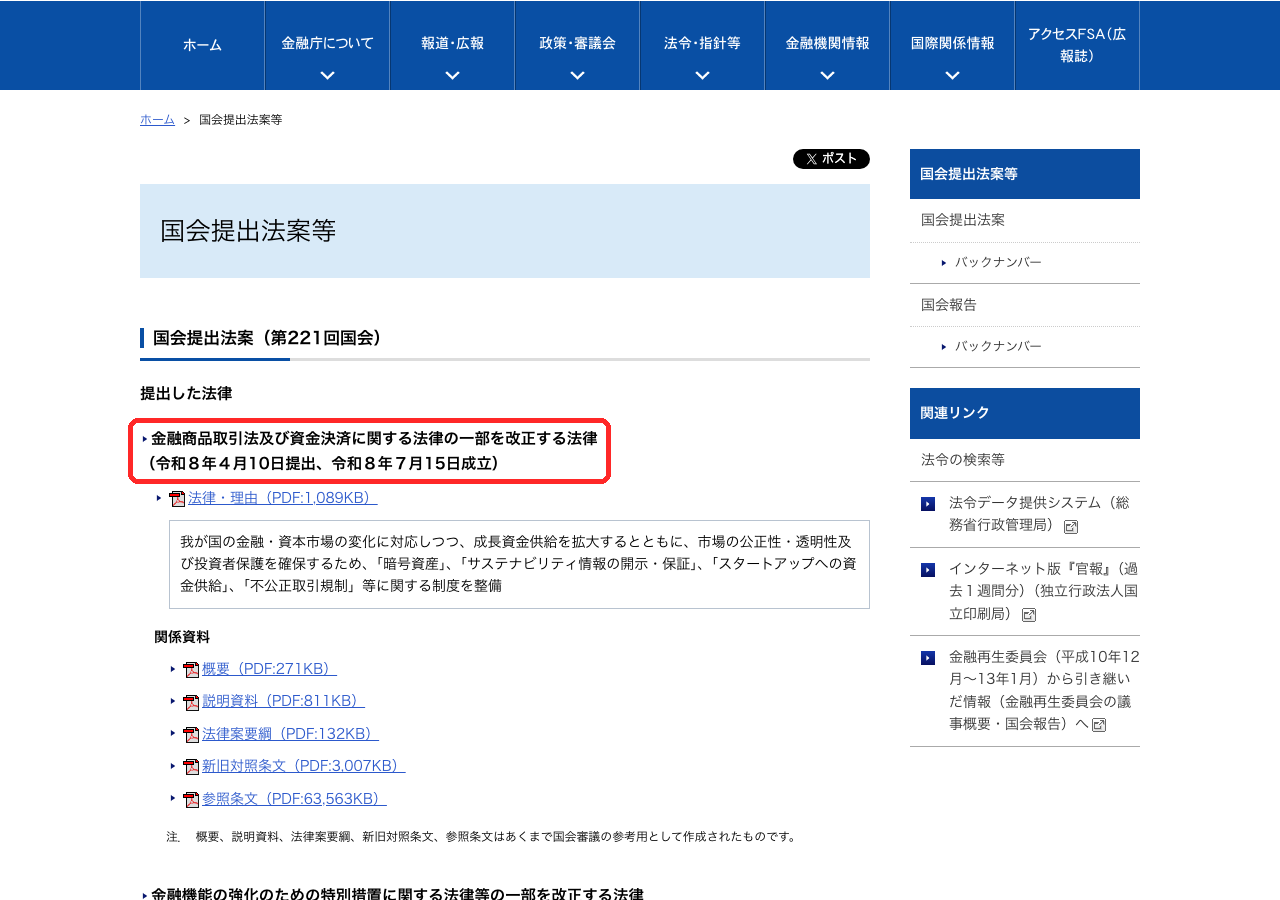1280x900 pixels.
Task: Click the blue arrow icon beside 金融再生委員会
Action: coord(928,658)
